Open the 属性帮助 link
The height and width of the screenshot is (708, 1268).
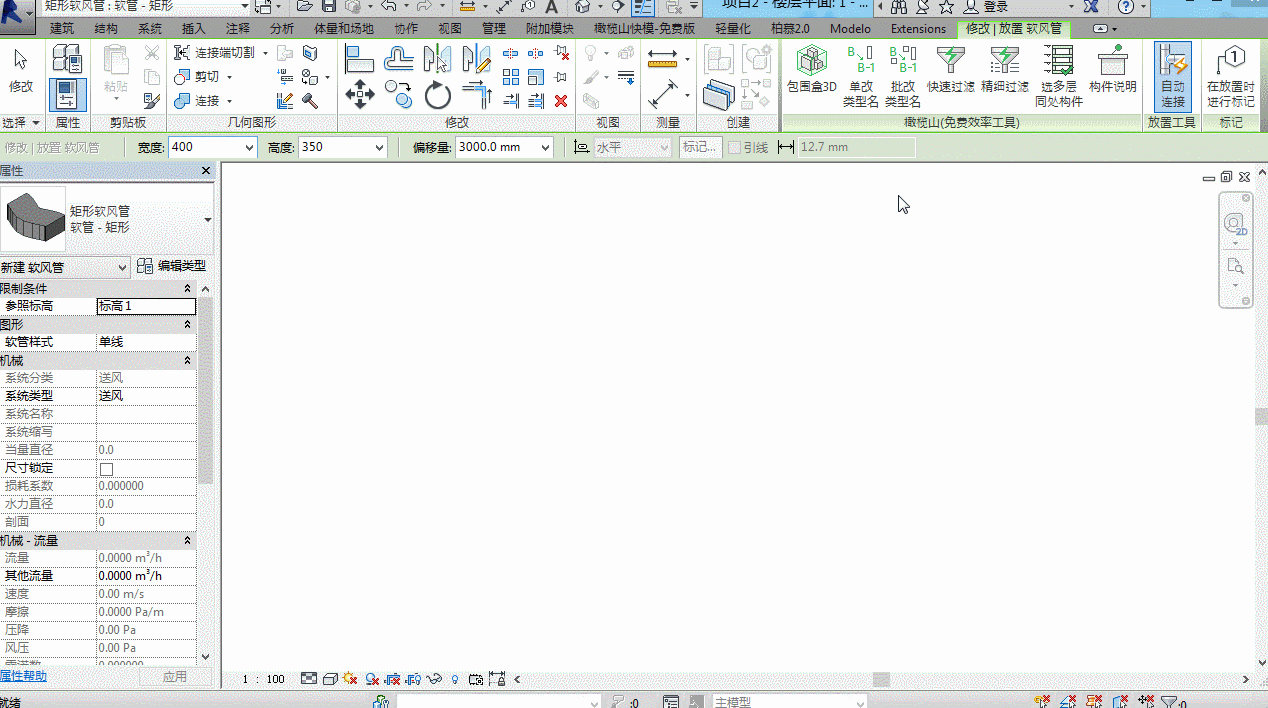[23, 676]
